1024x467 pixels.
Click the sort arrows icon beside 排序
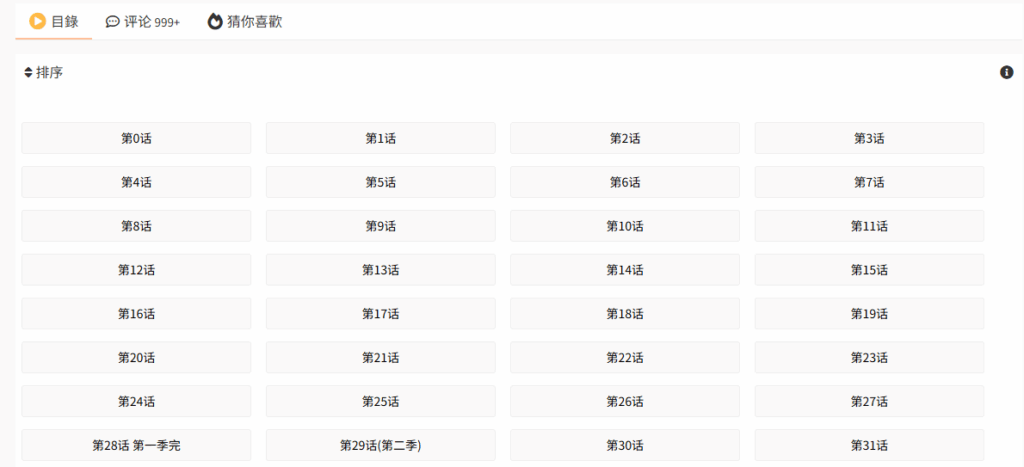tap(28, 72)
